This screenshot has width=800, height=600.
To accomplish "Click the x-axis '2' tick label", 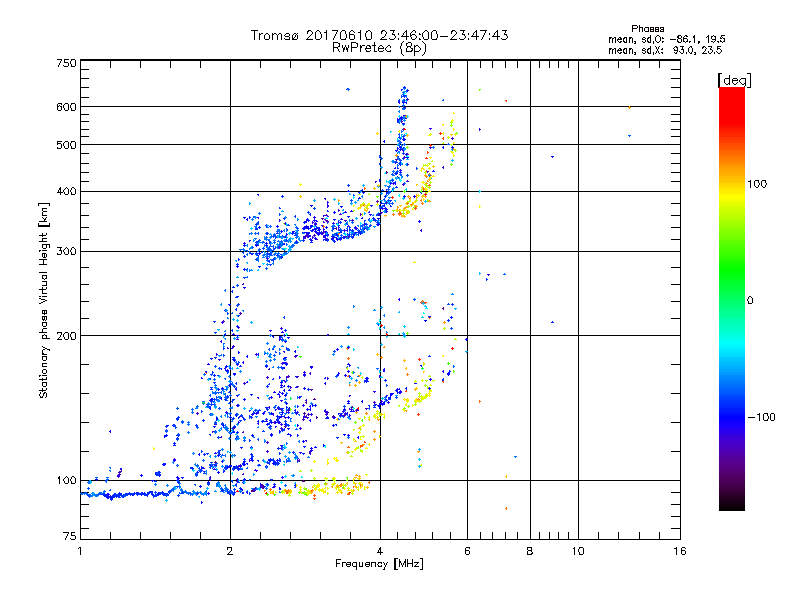I will [230, 551].
